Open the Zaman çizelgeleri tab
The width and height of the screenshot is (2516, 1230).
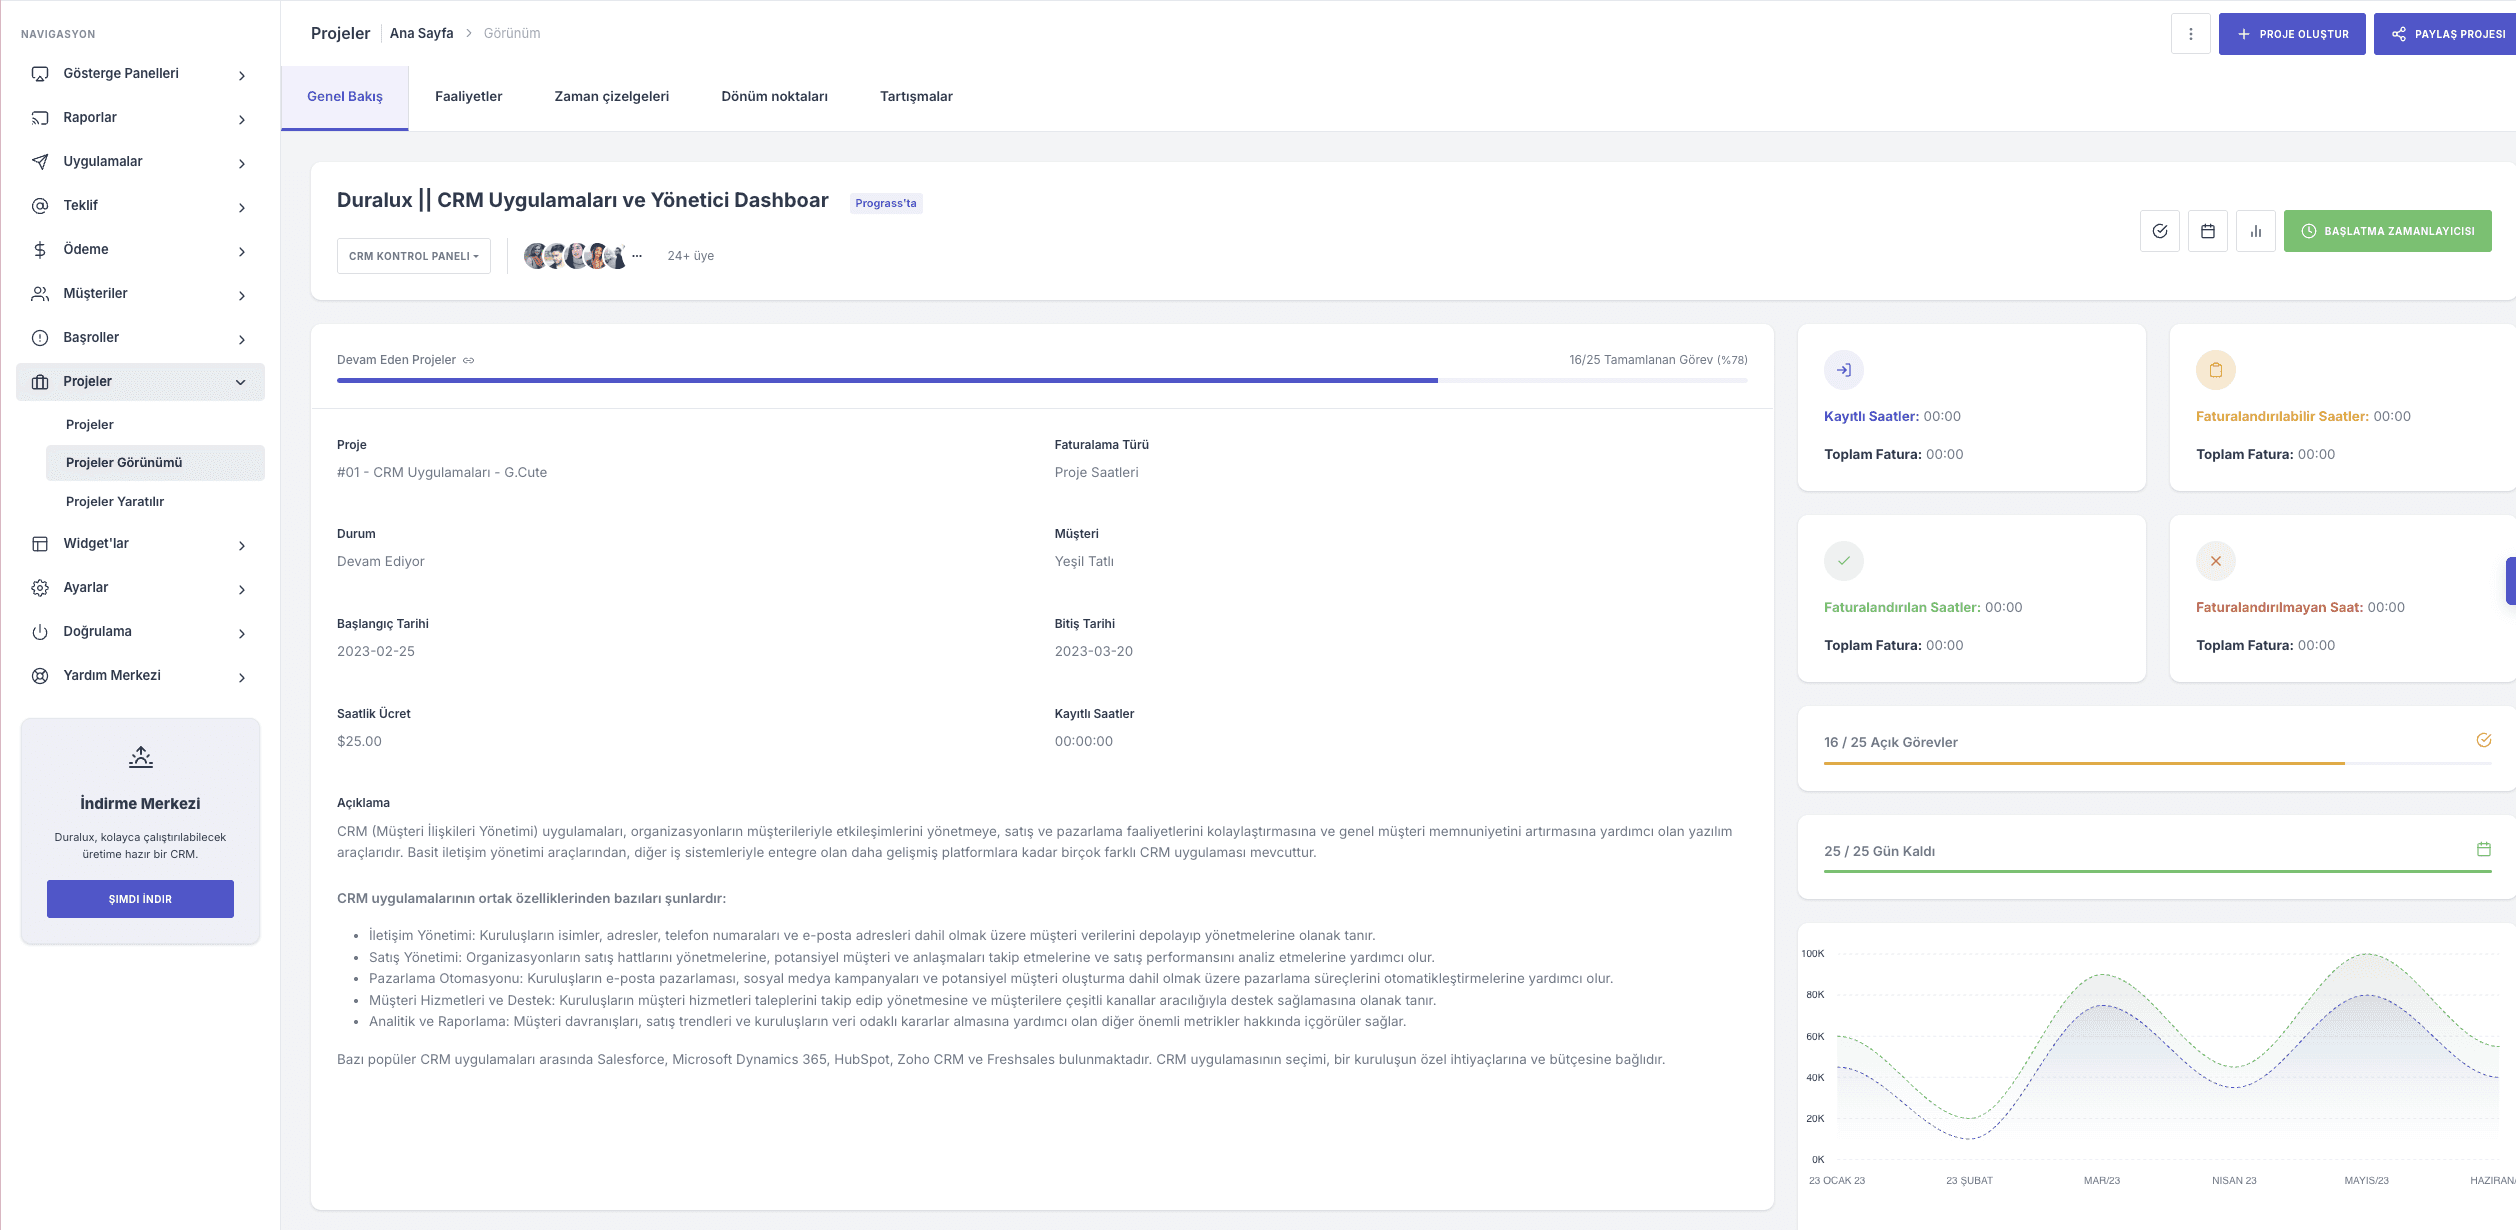click(x=611, y=97)
